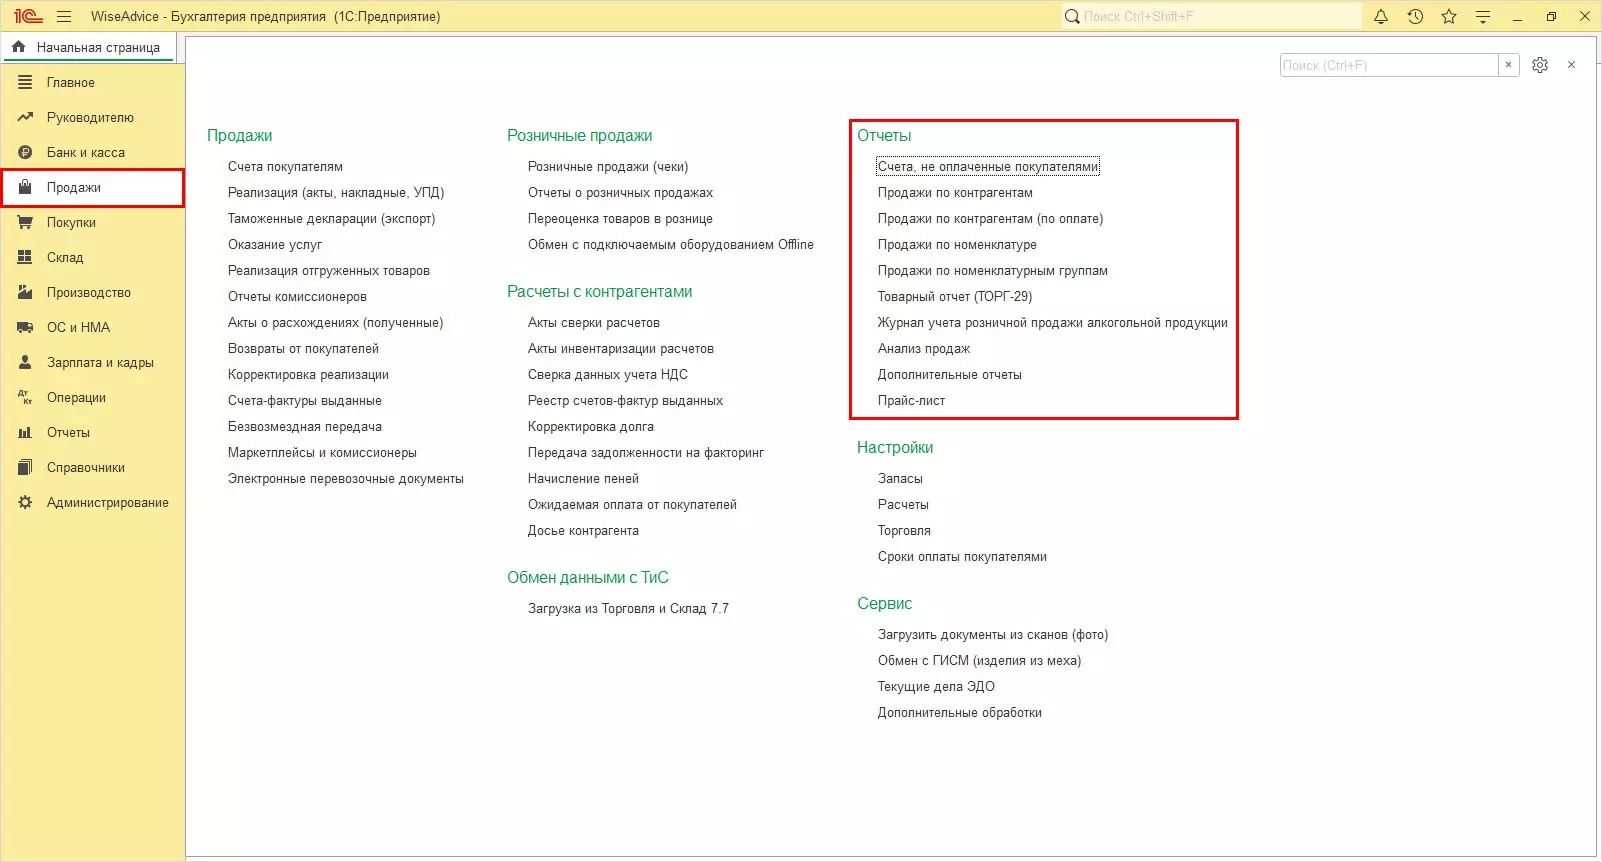
Task: Click the 1C logo icon
Action: [x=28, y=16]
